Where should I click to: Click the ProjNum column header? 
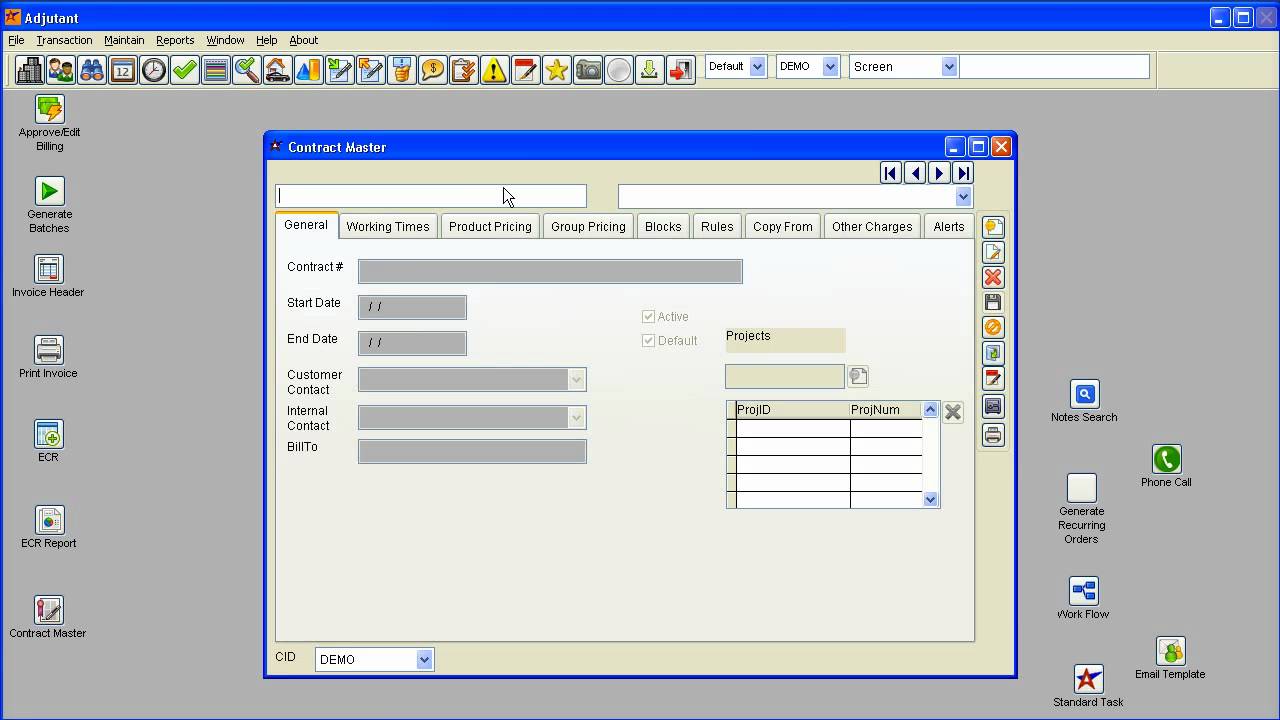(x=886, y=410)
